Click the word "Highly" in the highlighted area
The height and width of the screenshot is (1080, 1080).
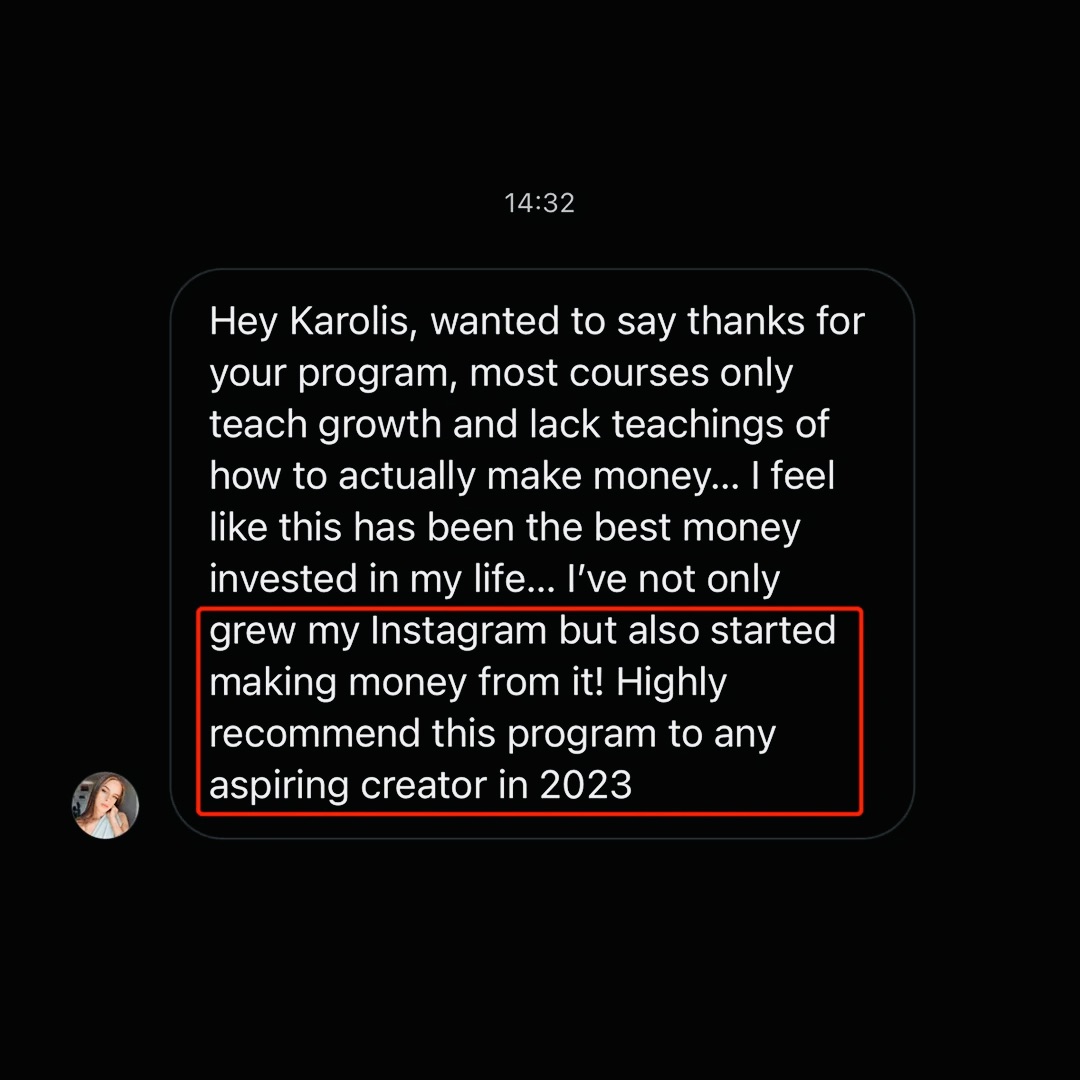pyautogui.click(x=672, y=683)
